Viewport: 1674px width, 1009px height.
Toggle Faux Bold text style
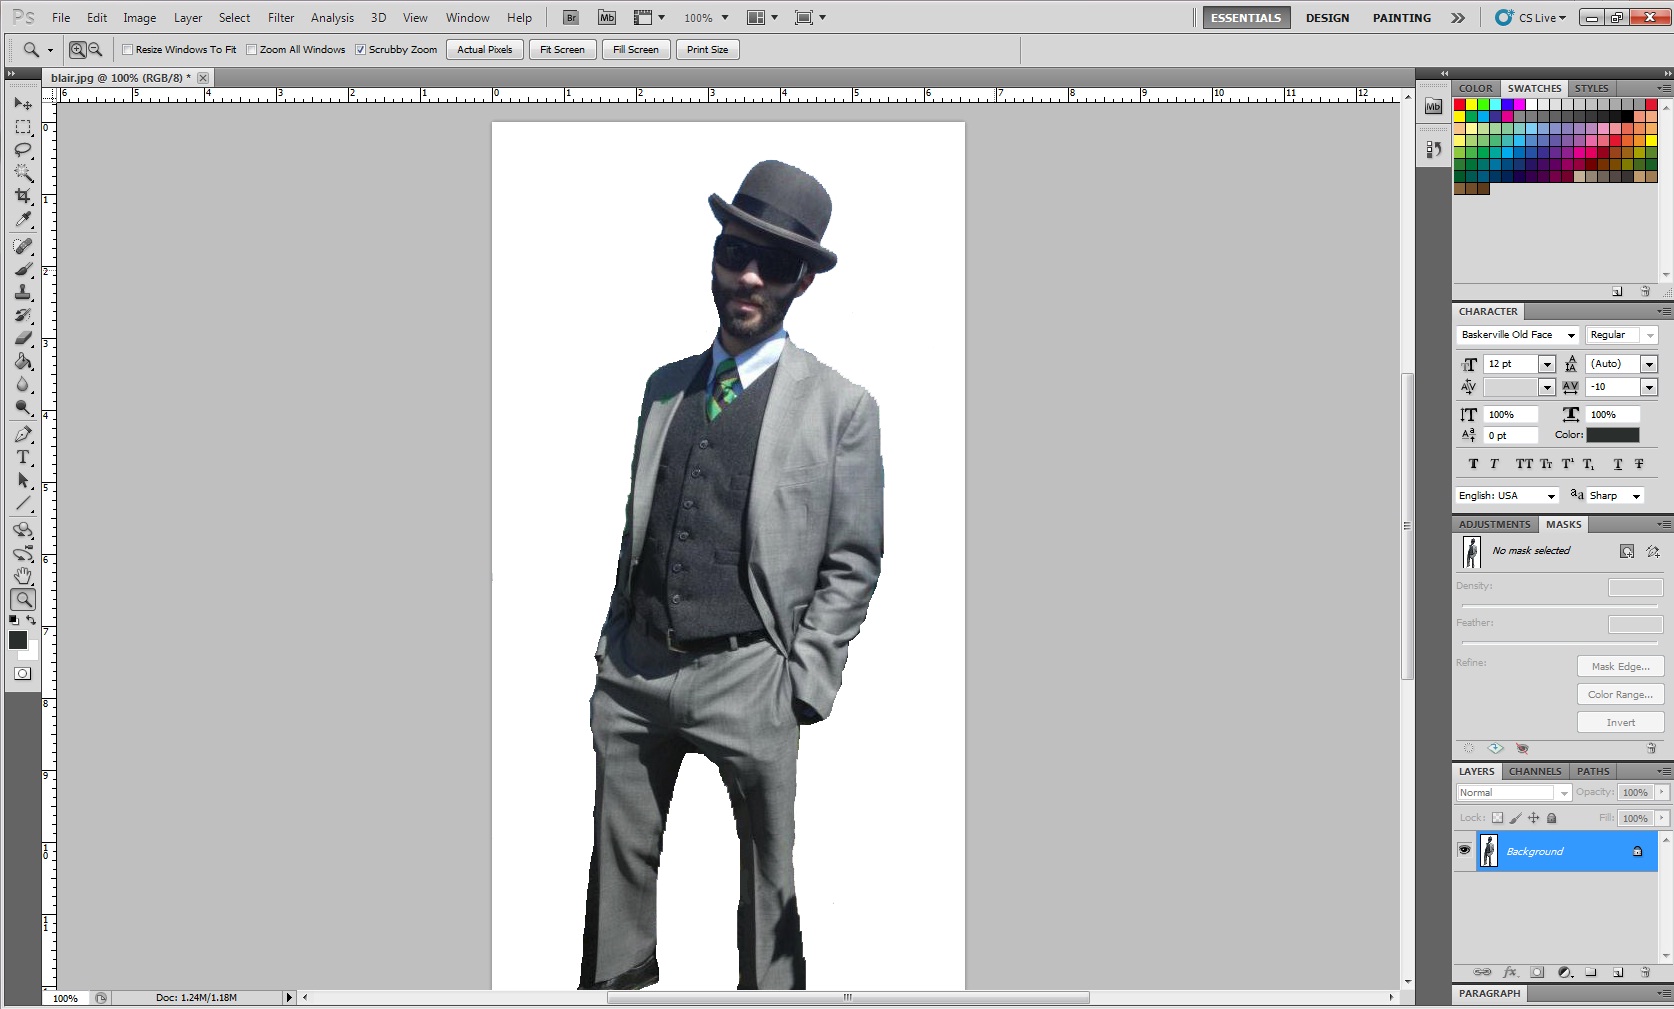click(x=1473, y=464)
